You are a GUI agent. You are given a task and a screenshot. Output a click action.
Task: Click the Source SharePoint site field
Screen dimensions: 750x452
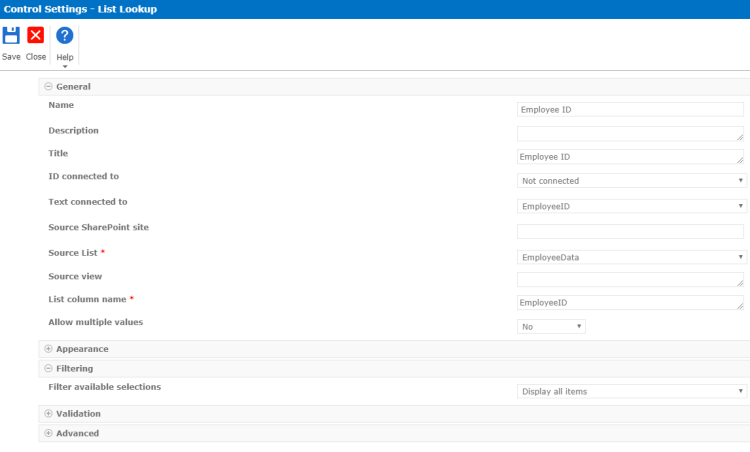tap(630, 232)
